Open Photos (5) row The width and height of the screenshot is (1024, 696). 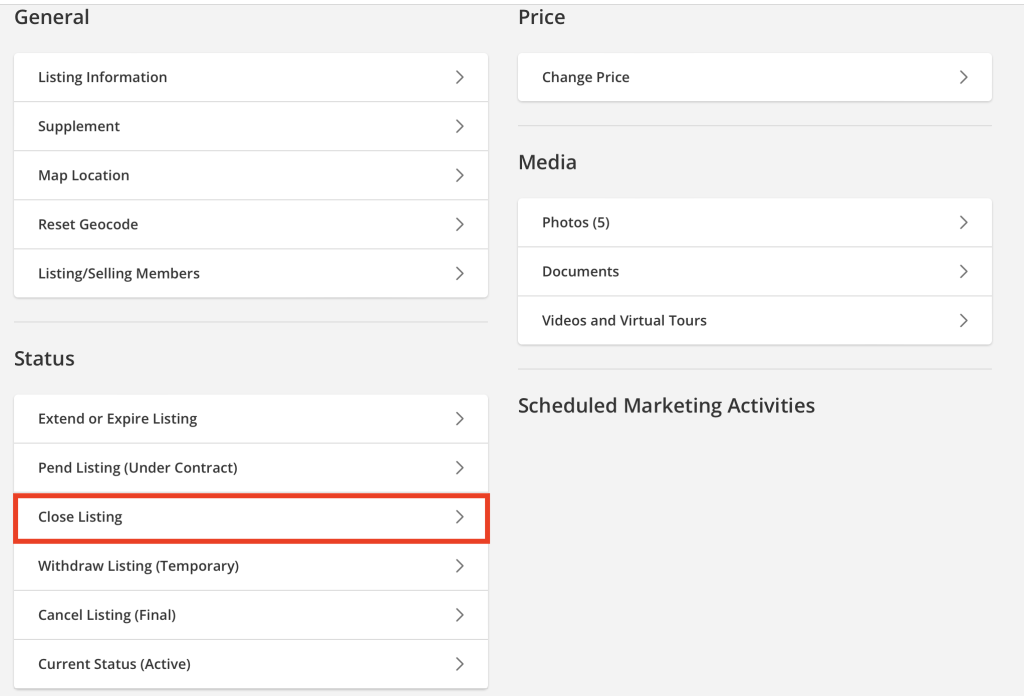[755, 222]
